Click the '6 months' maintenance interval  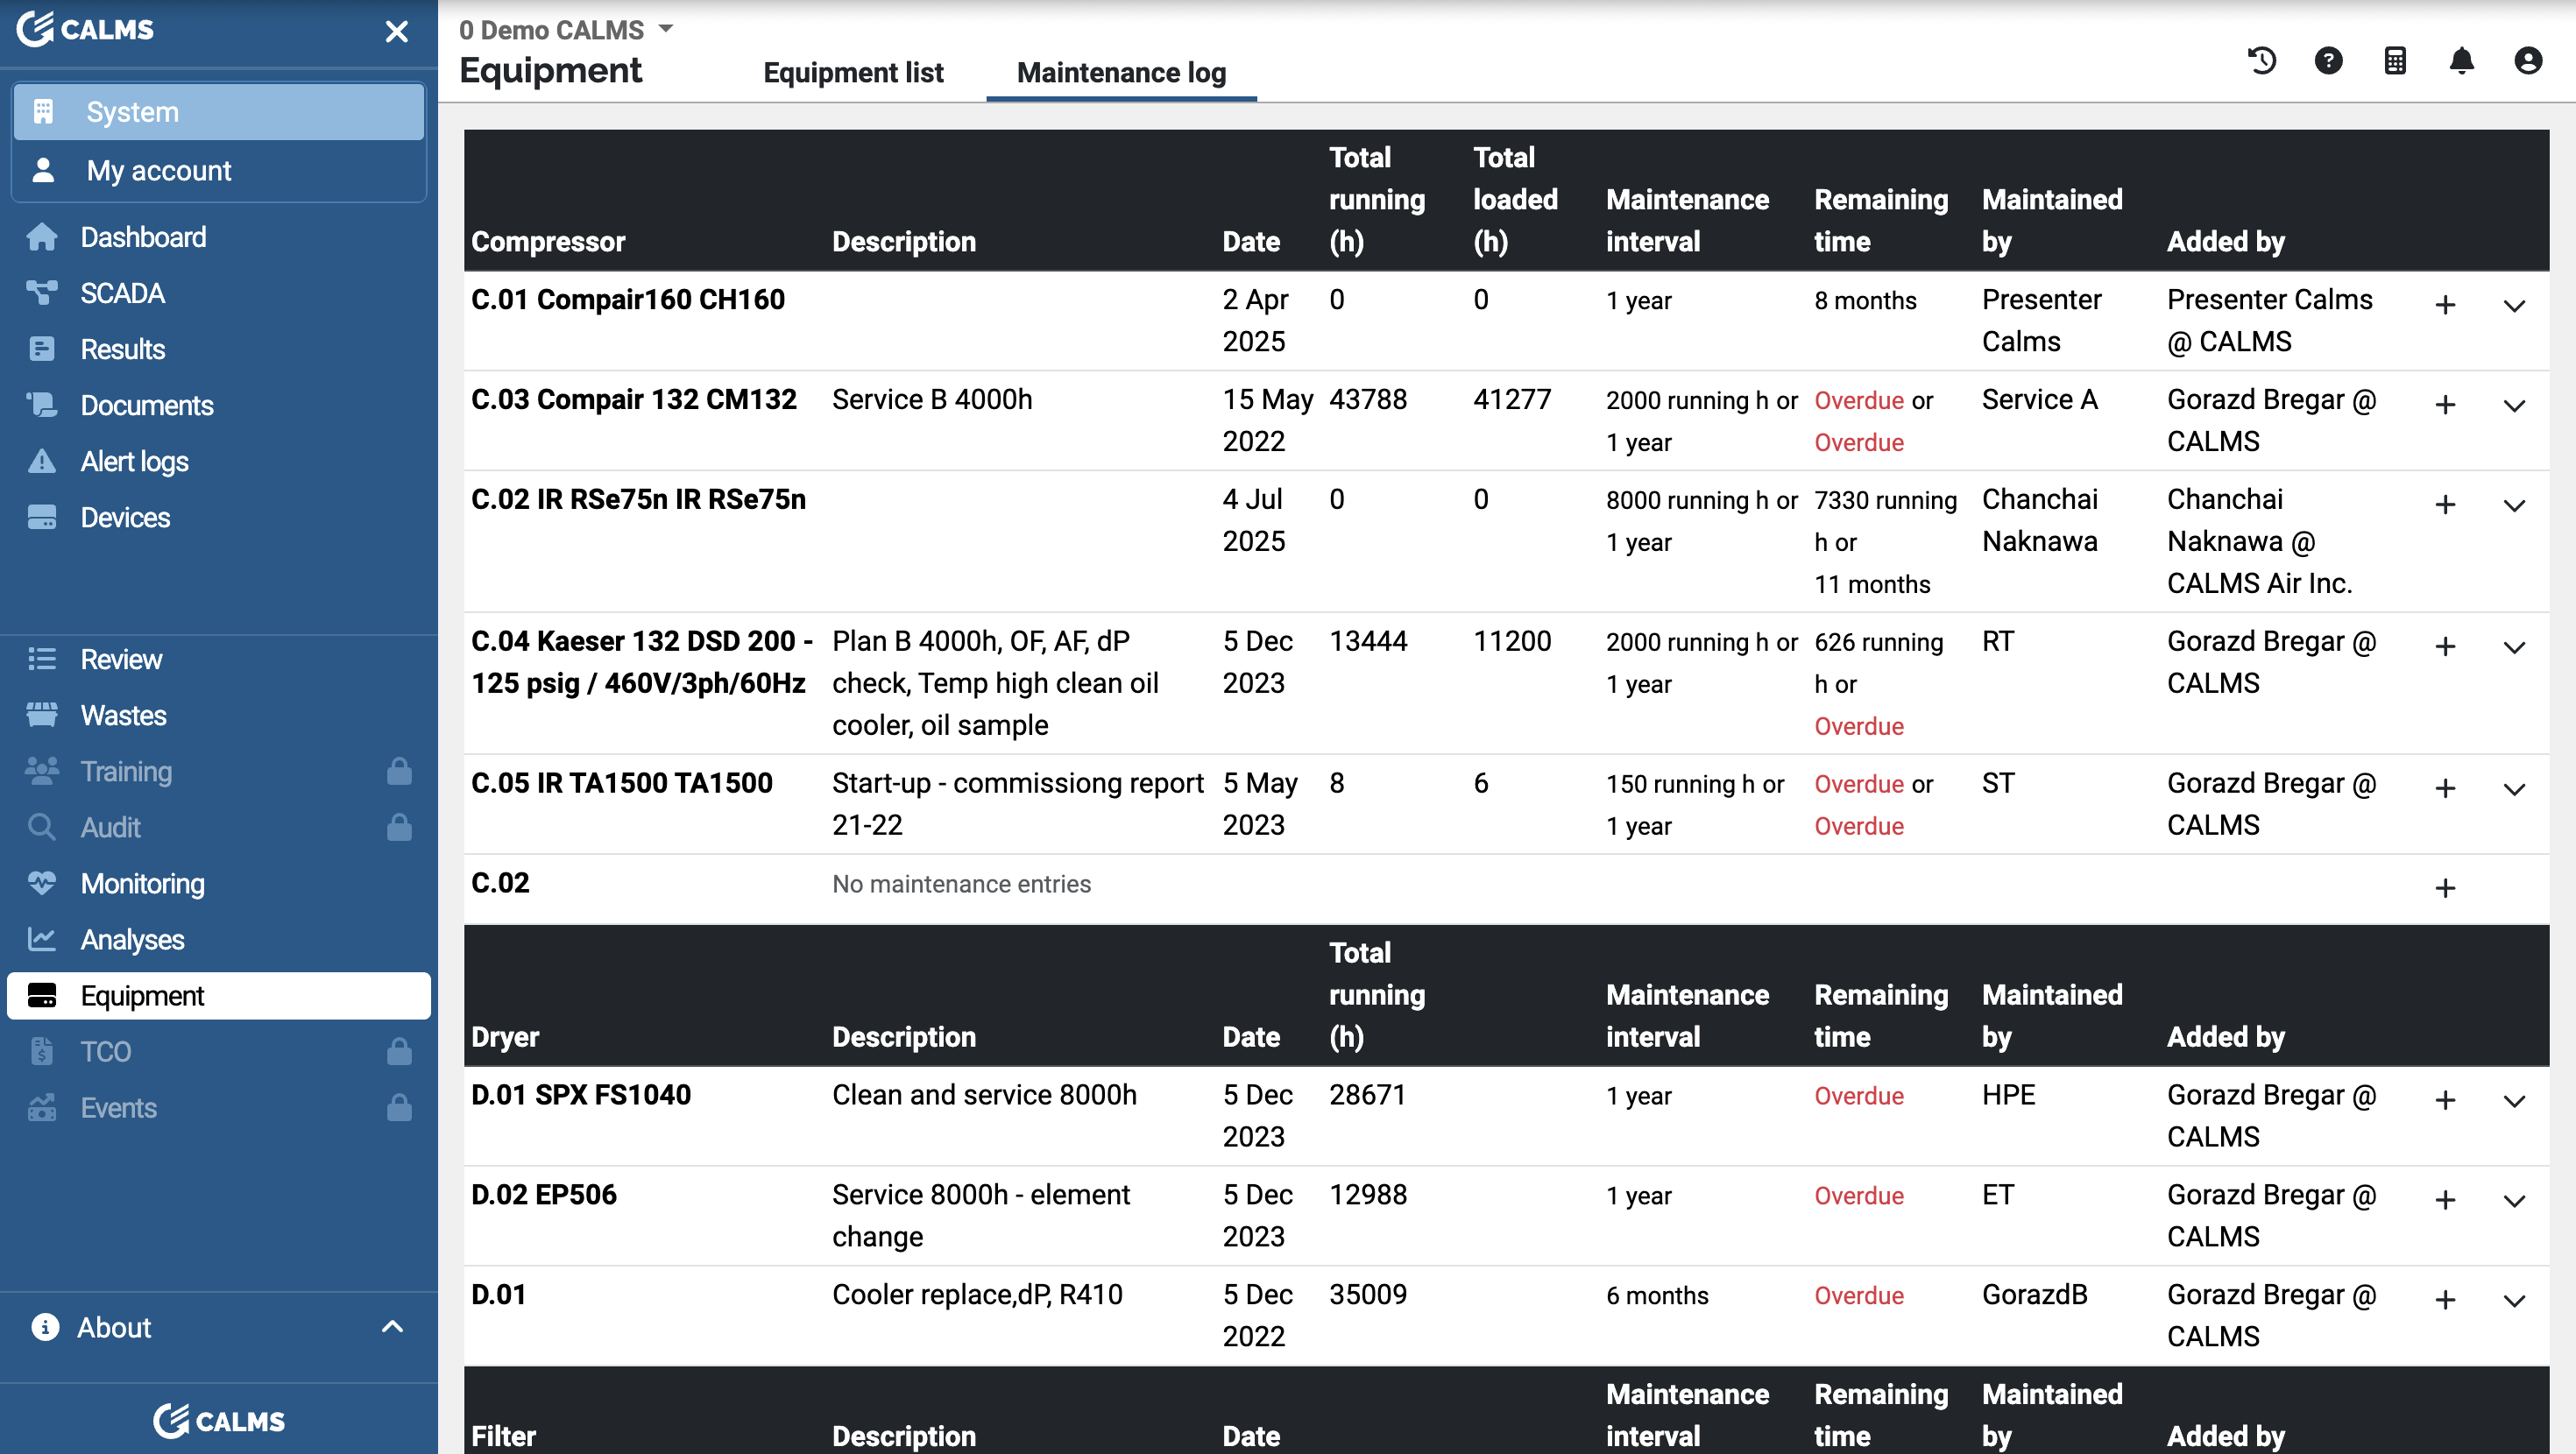1657,1296
